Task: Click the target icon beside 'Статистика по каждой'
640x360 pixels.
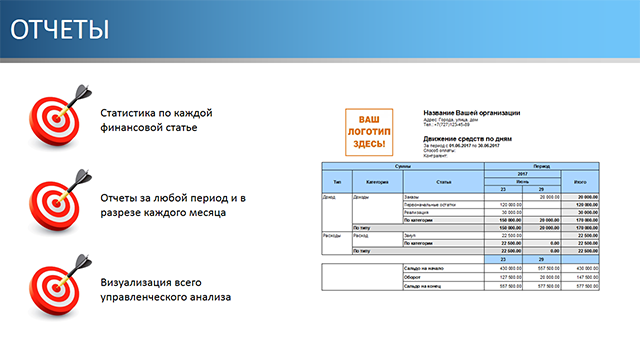Action: (x=60, y=117)
